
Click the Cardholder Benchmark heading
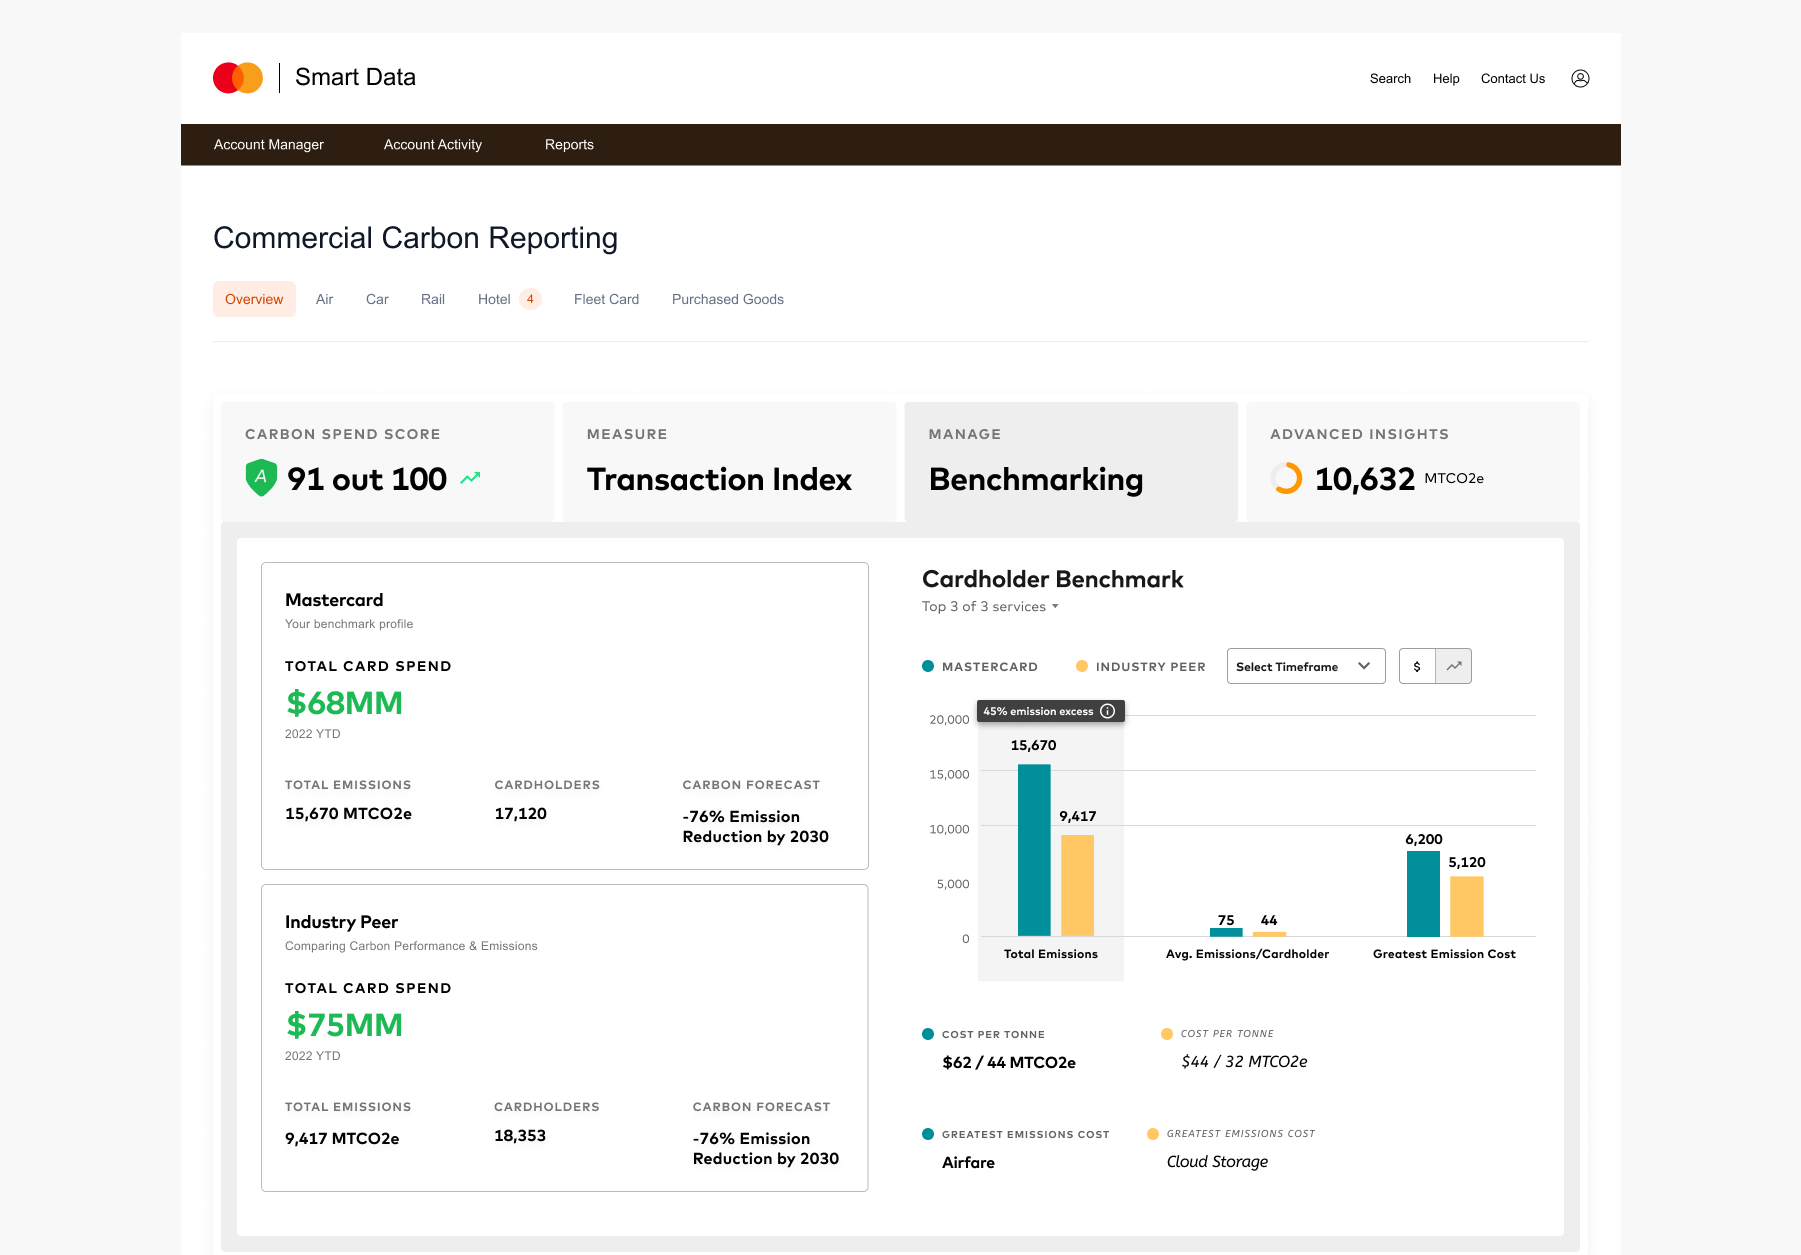(1052, 579)
